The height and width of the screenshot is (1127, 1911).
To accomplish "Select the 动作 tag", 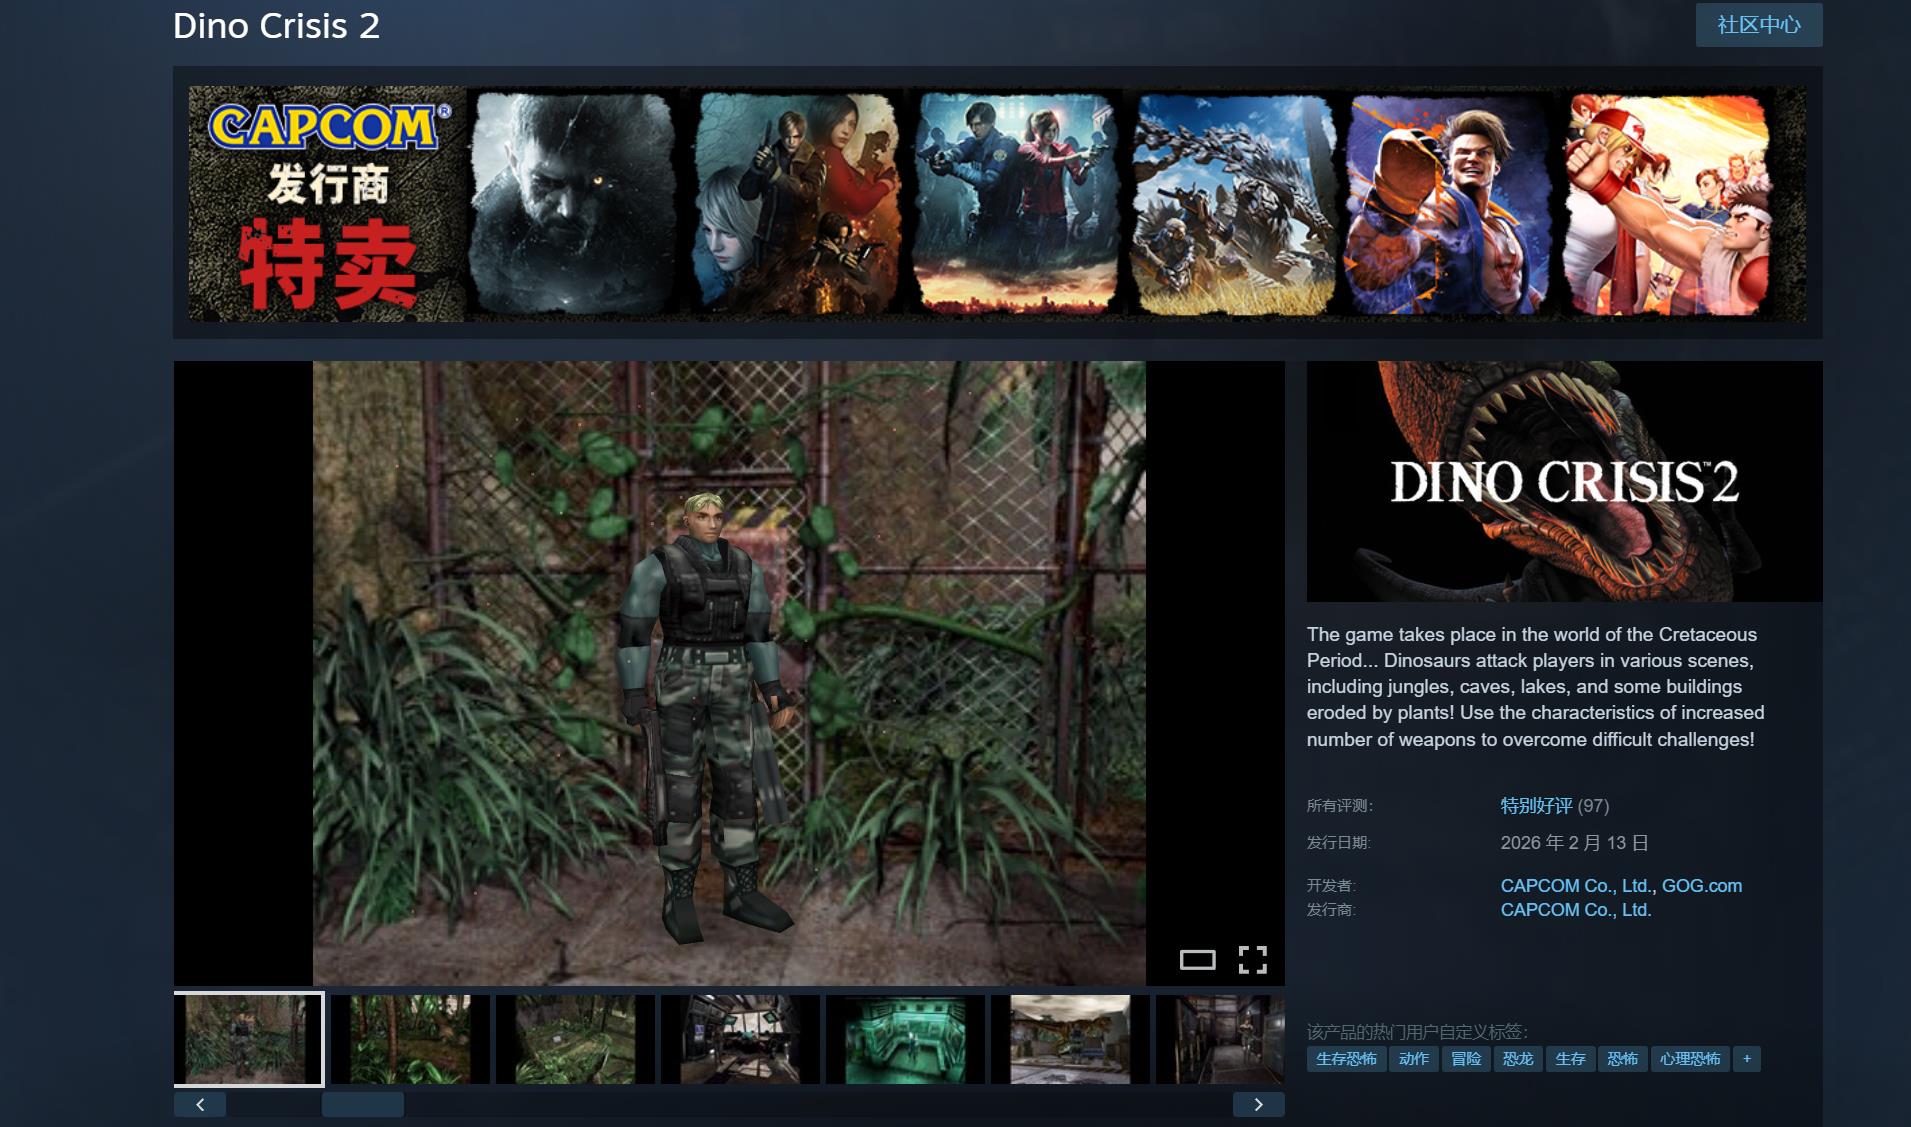I will [x=1413, y=1059].
